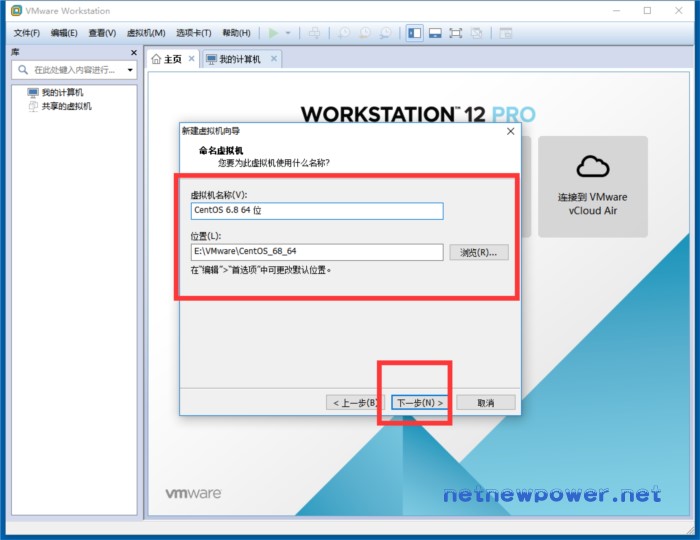The height and width of the screenshot is (540, 700).
Task: Click the library search input field
Action: tap(74, 70)
